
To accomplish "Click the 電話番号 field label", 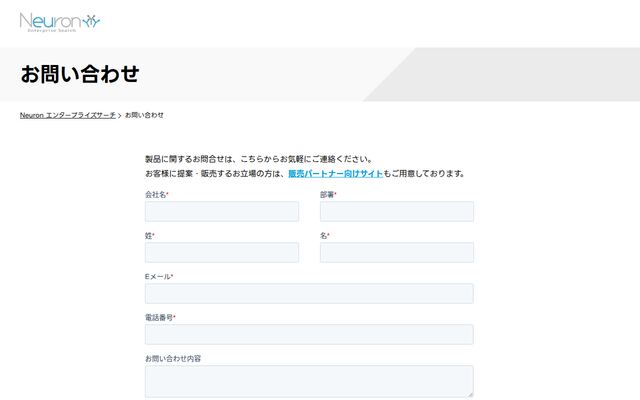I will click(159, 318).
